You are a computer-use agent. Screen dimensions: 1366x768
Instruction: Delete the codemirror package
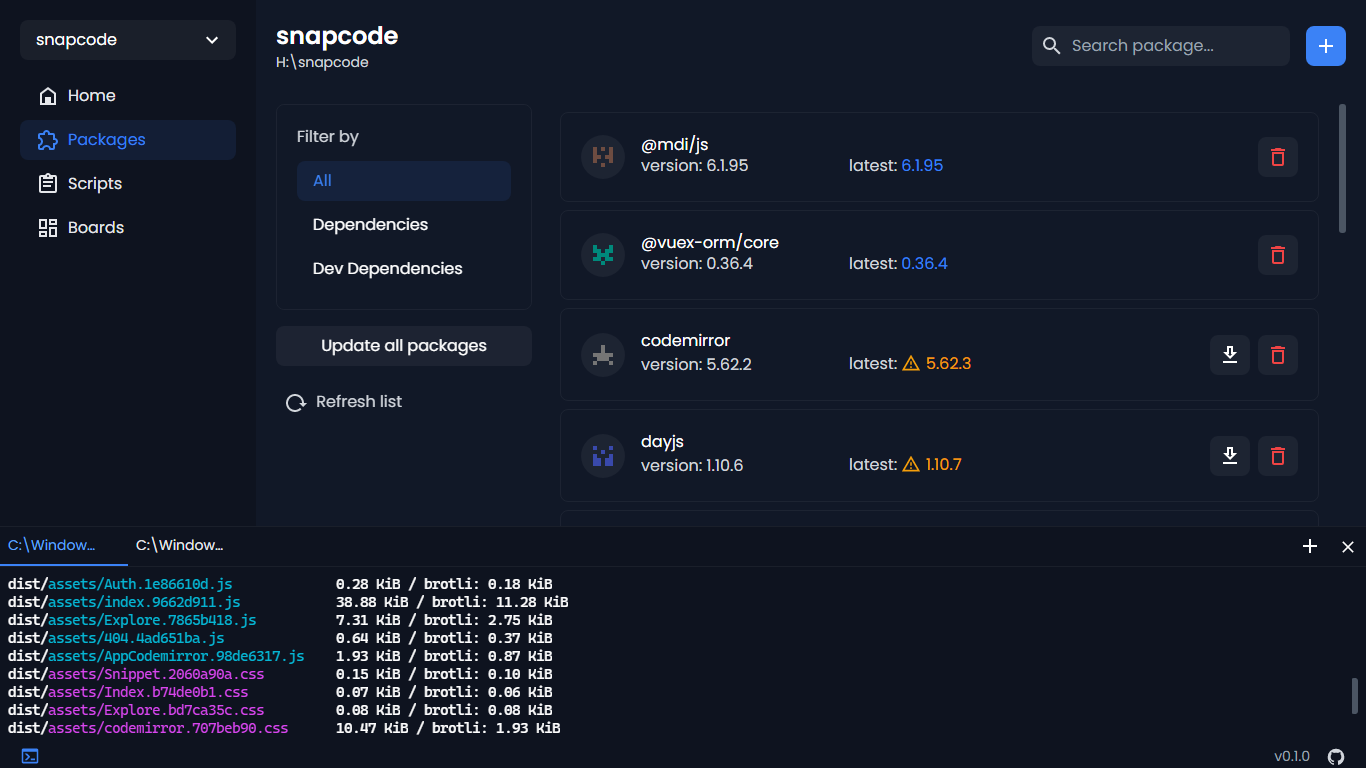[x=1278, y=355]
